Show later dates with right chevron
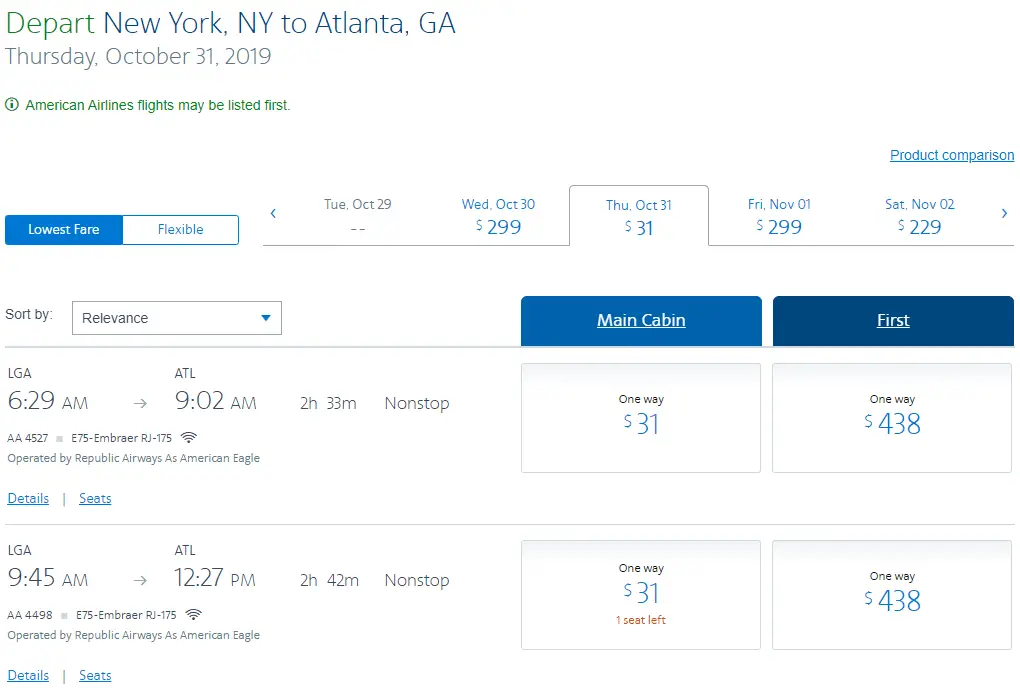The image size is (1020, 700). click(1004, 213)
